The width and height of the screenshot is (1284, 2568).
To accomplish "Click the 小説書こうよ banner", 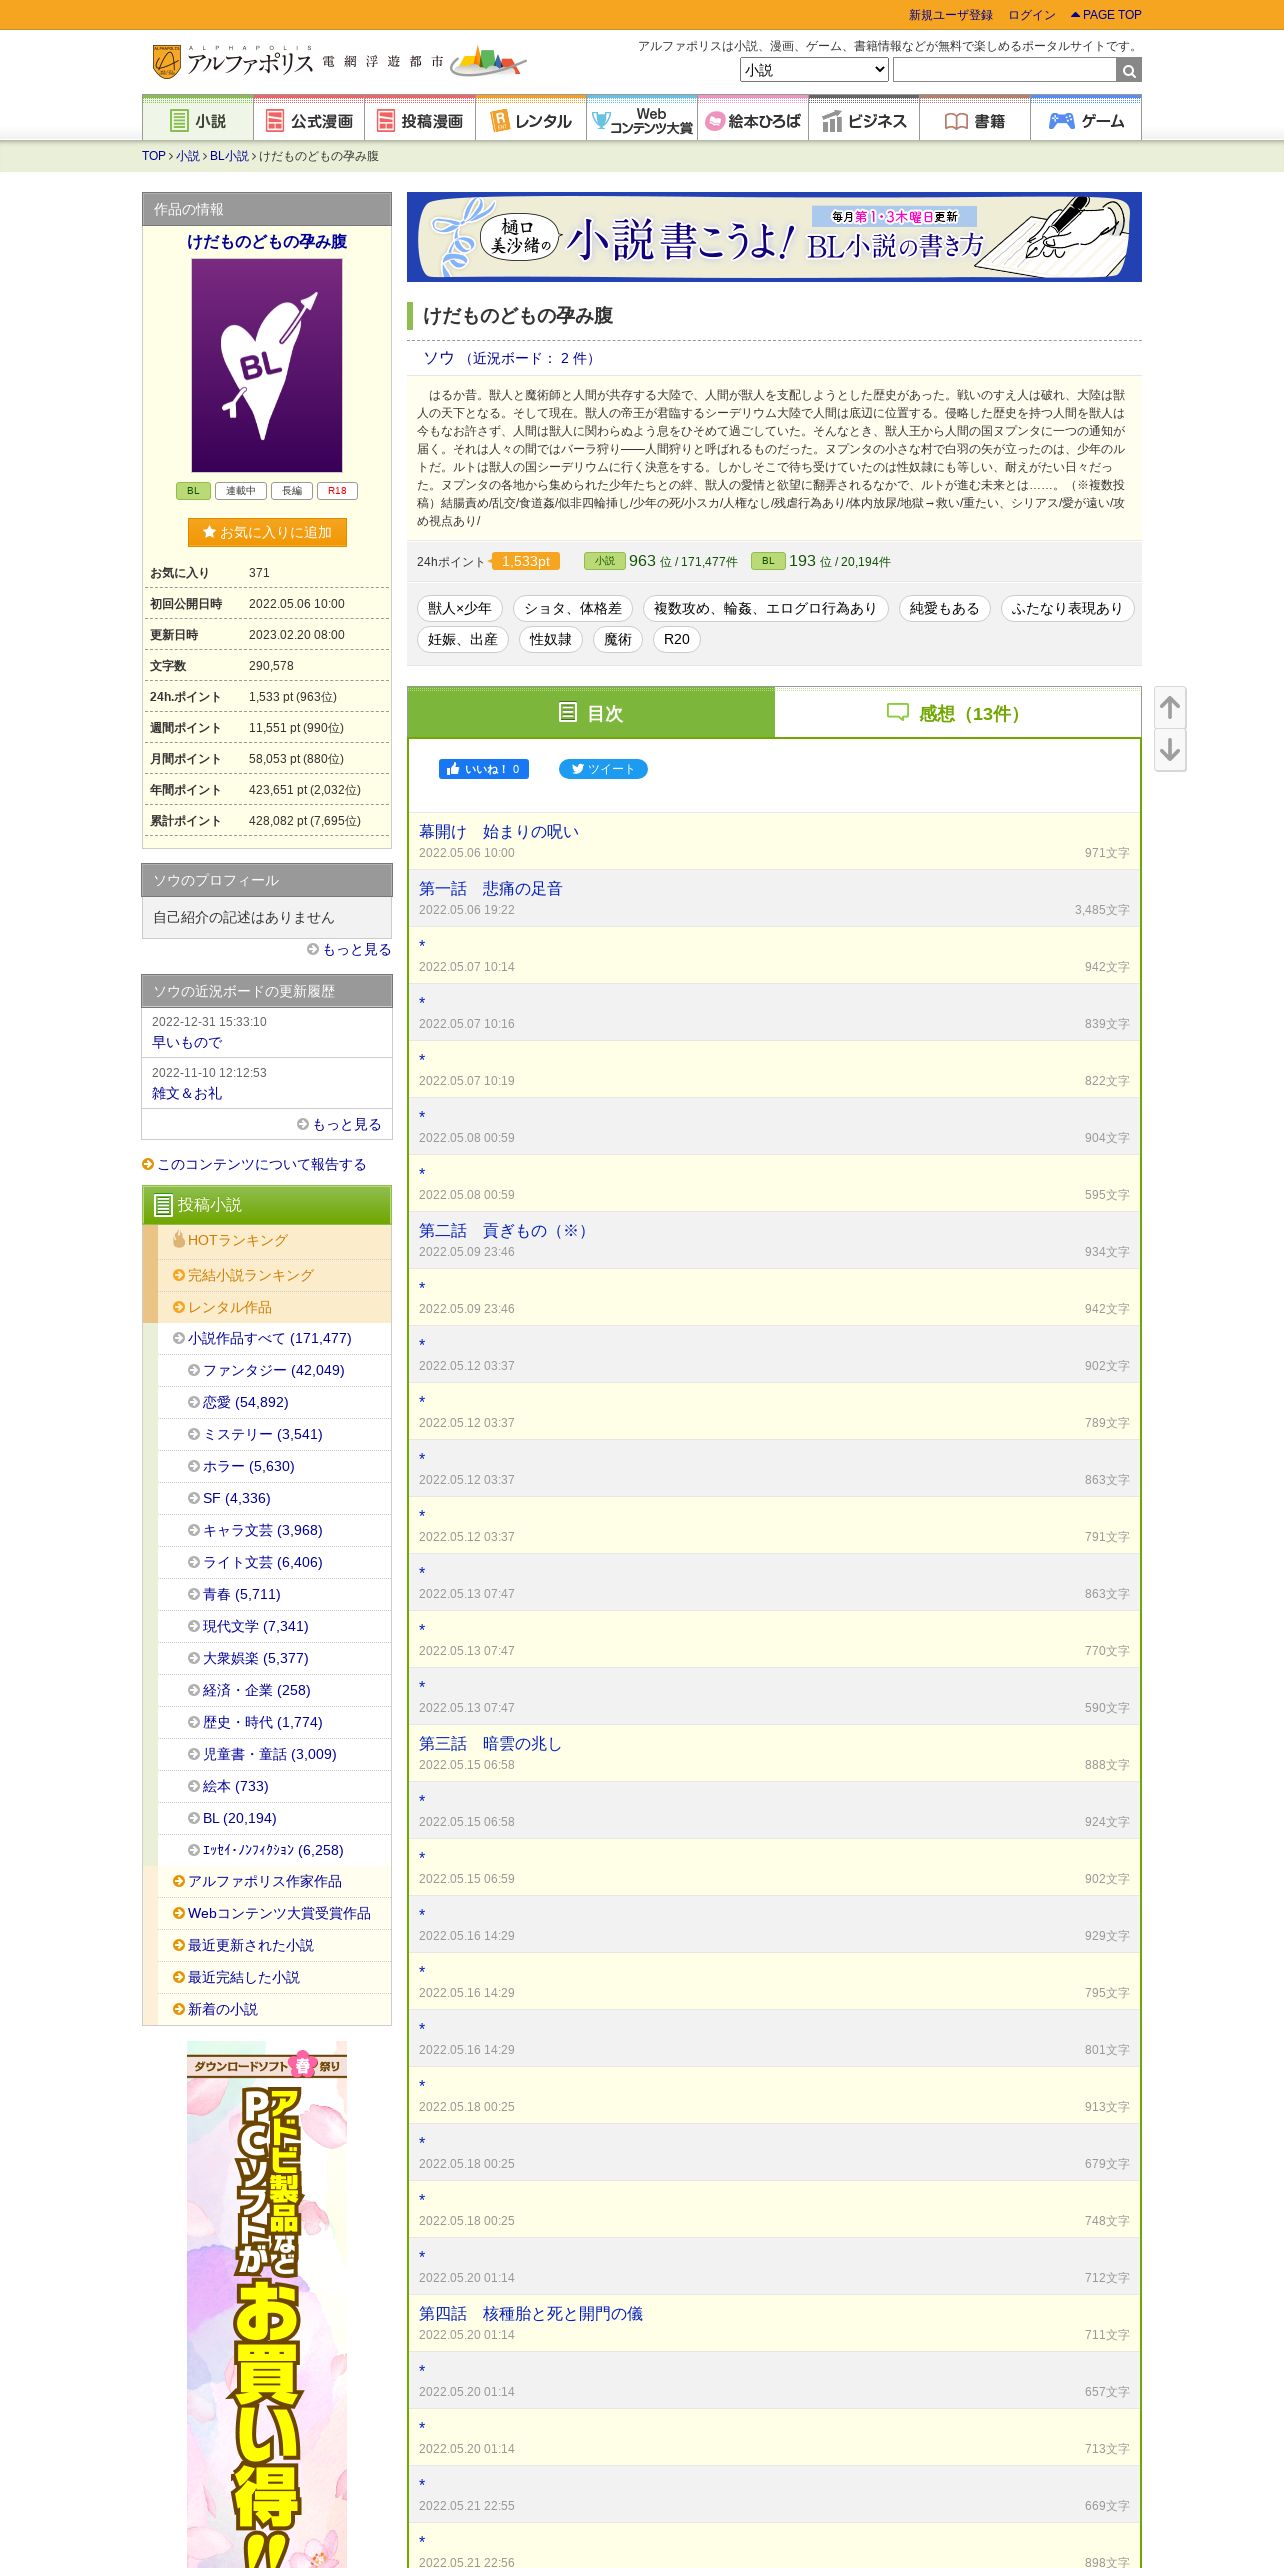I will [774, 237].
